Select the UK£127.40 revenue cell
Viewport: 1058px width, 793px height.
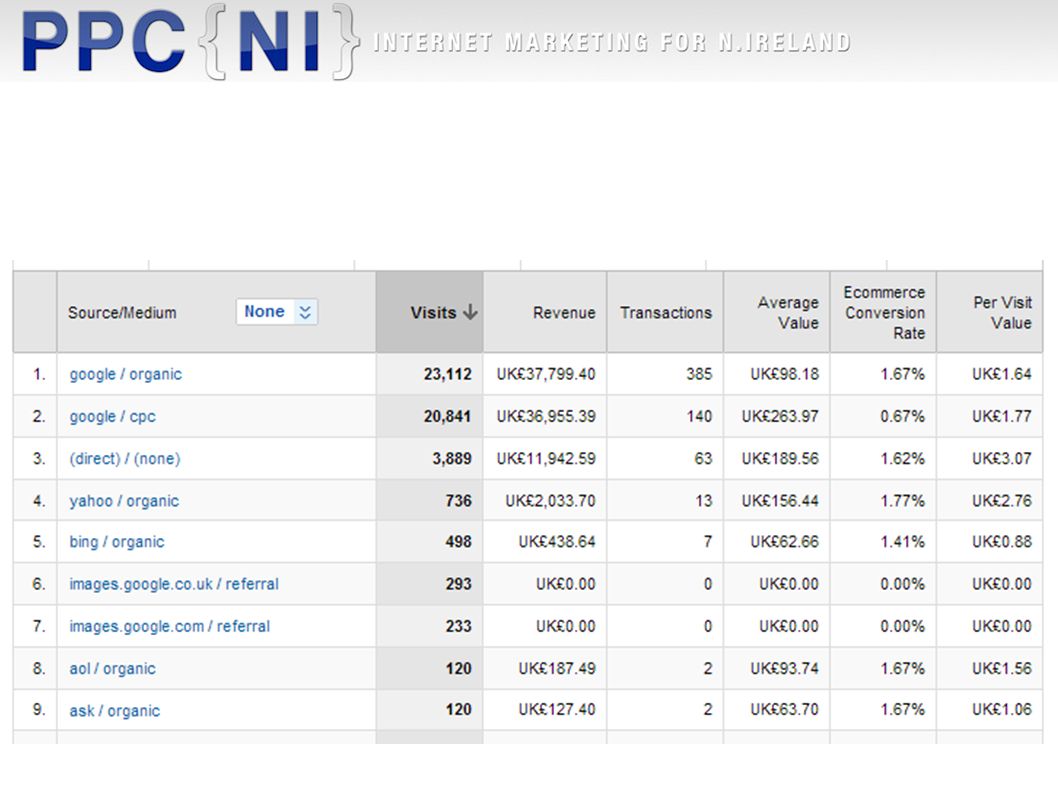click(545, 710)
